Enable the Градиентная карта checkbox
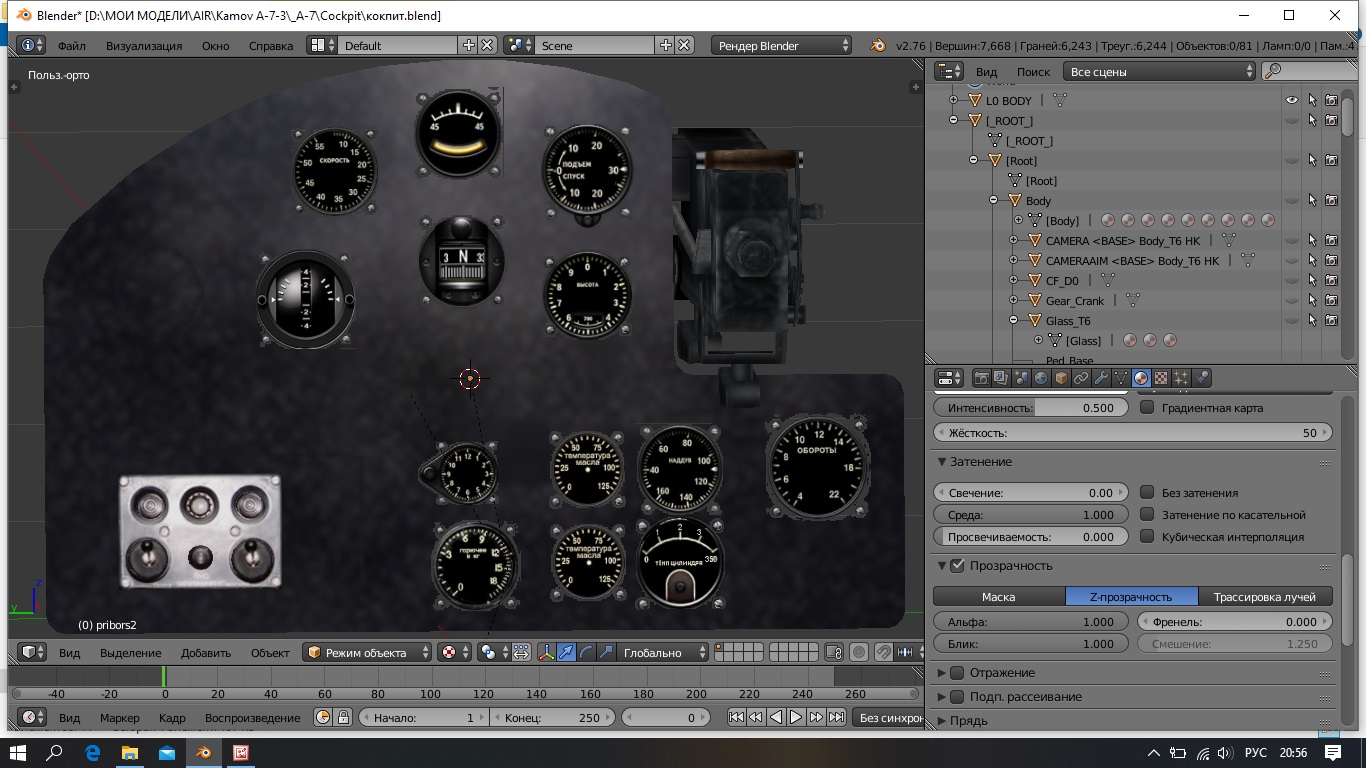The image size is (1366, 768). [x=1147, y=408]
